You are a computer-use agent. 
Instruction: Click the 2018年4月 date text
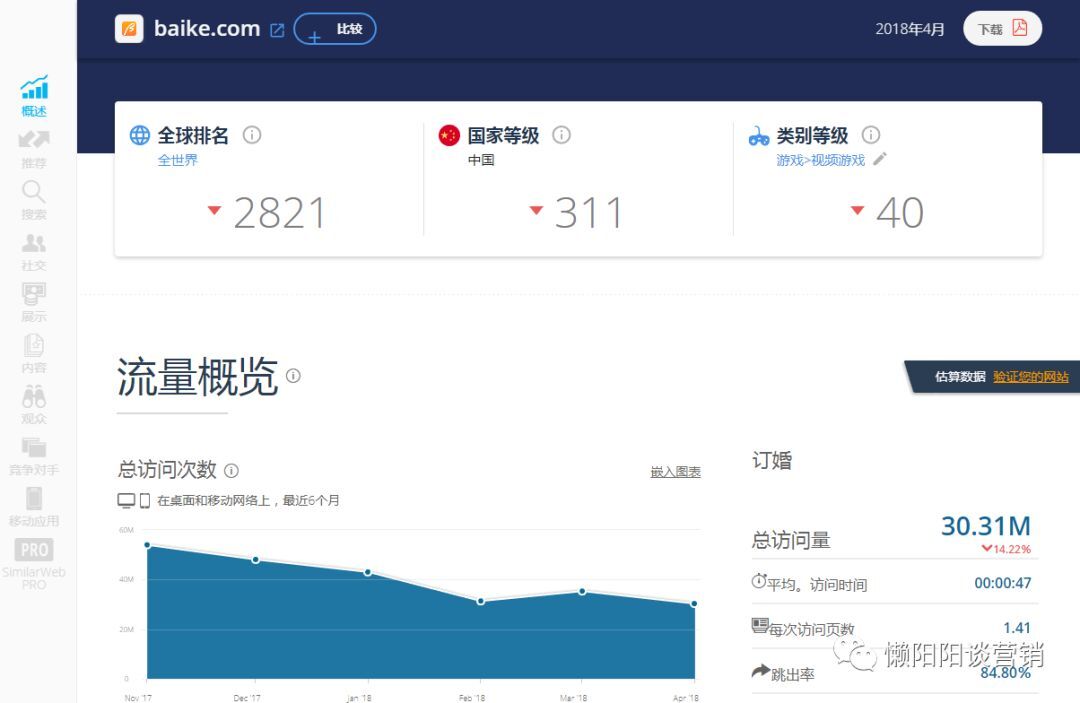pos(909,29)
